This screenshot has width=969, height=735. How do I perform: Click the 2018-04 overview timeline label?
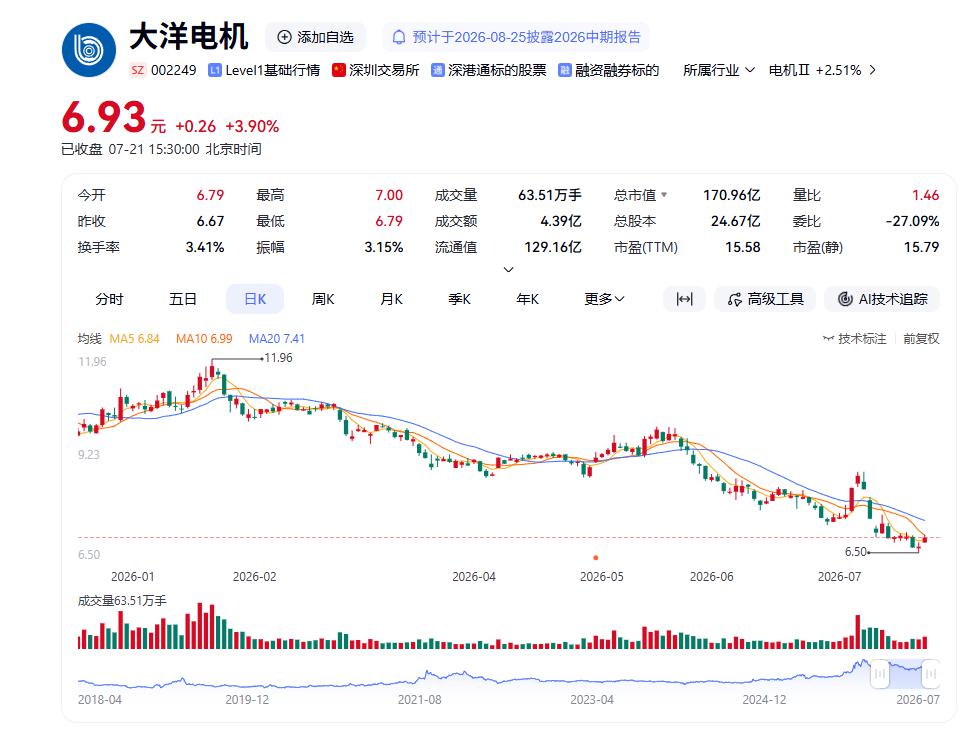coord(99,700)
